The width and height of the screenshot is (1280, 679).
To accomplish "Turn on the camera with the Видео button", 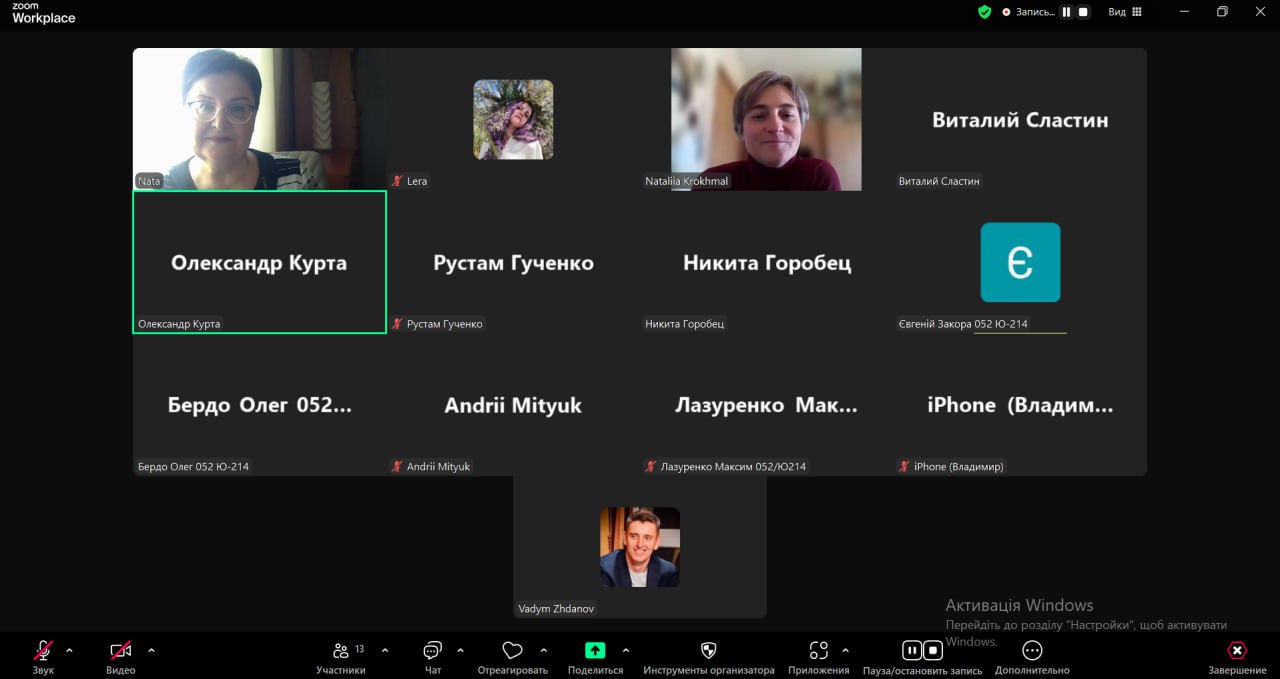I will tap(120, 651).
